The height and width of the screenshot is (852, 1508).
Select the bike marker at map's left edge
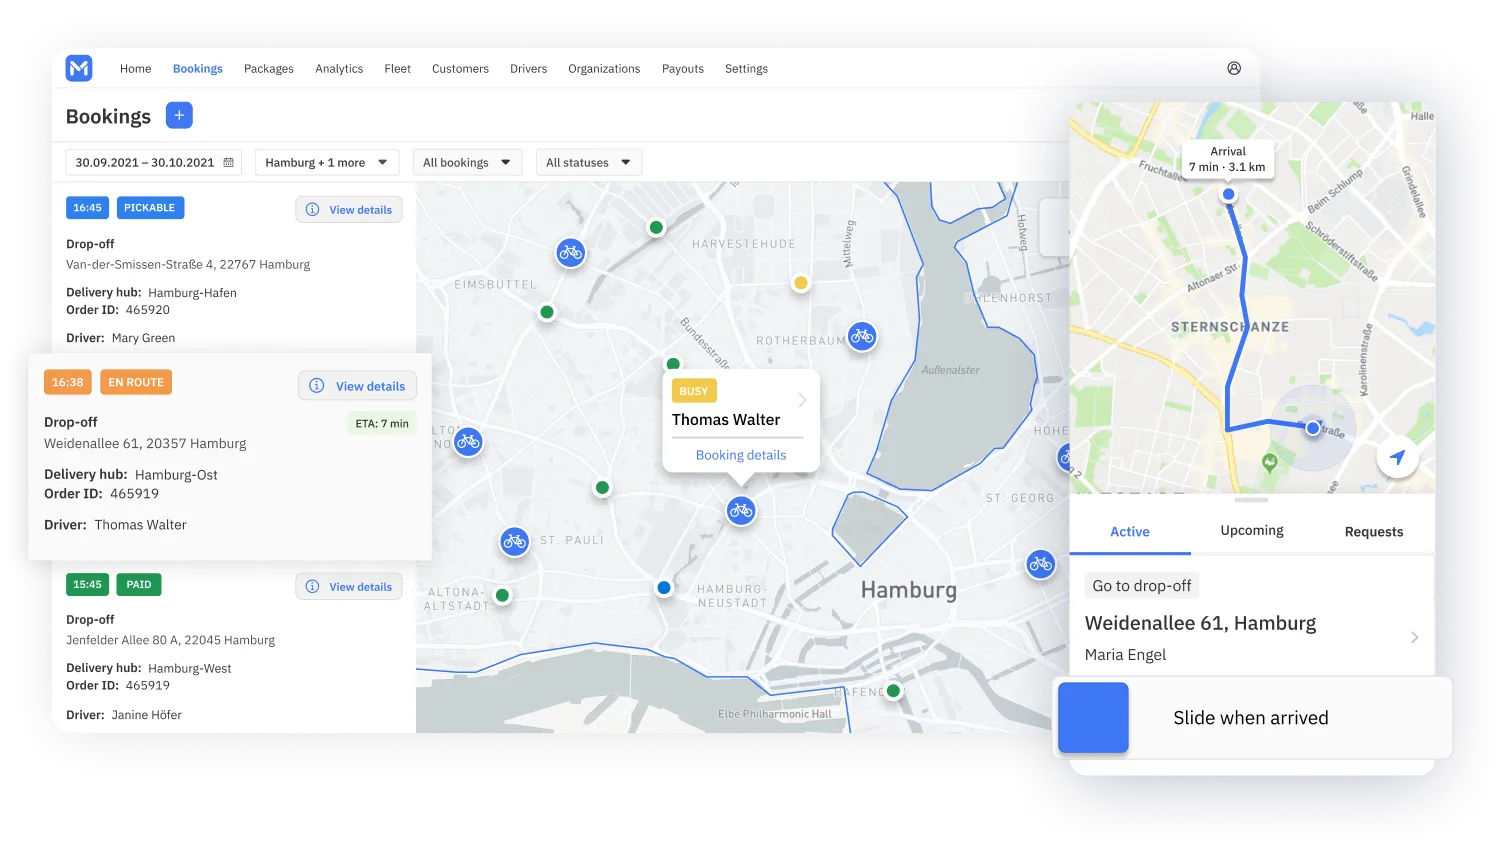click(468, 441)
